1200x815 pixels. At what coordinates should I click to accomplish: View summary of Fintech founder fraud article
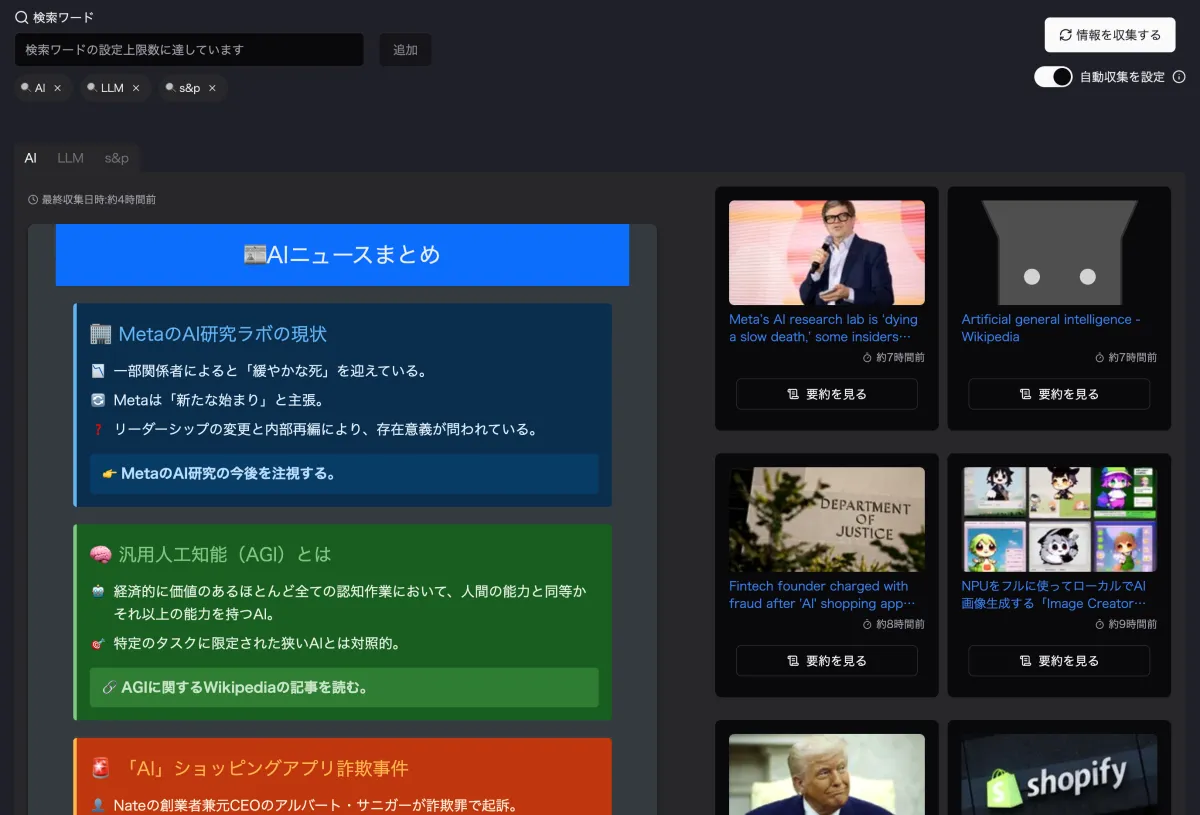point(826,661)
